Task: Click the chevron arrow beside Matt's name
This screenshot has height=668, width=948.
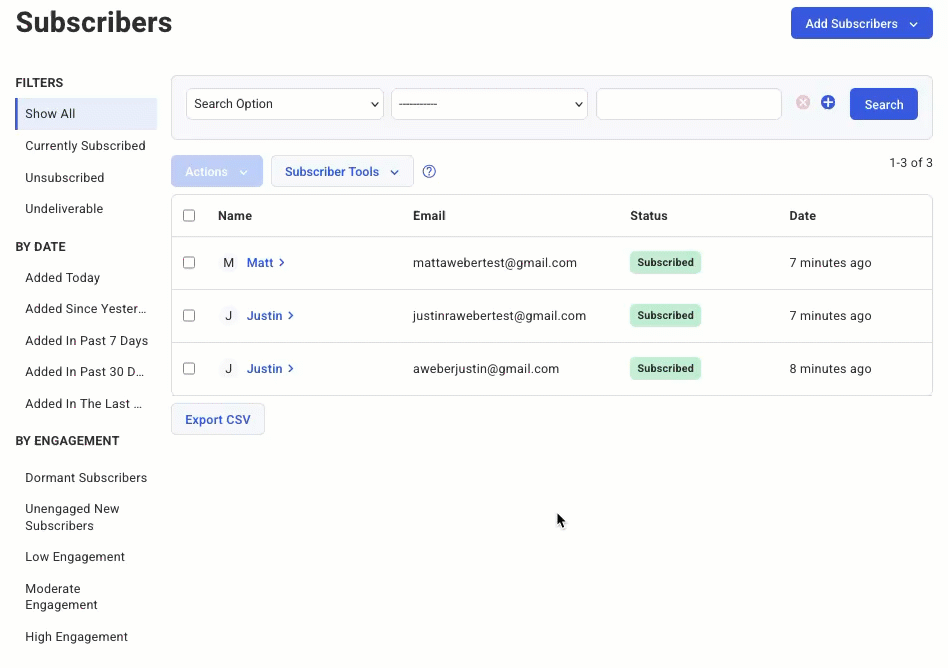Action: point(282,263)
